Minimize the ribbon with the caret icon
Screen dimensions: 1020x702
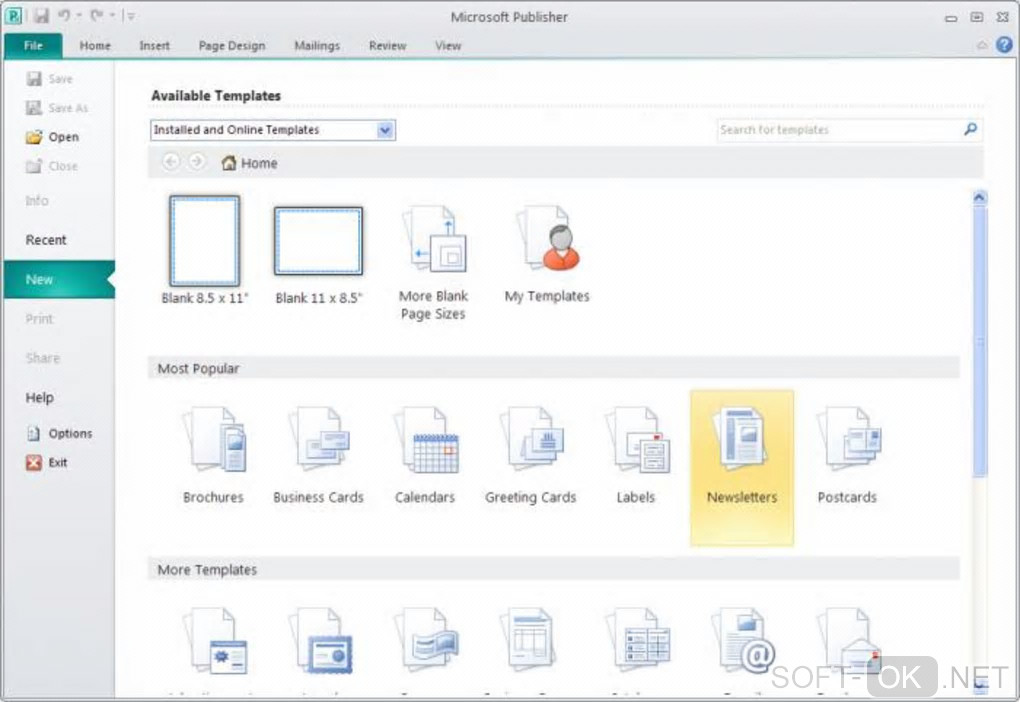(x=982, y=45)
